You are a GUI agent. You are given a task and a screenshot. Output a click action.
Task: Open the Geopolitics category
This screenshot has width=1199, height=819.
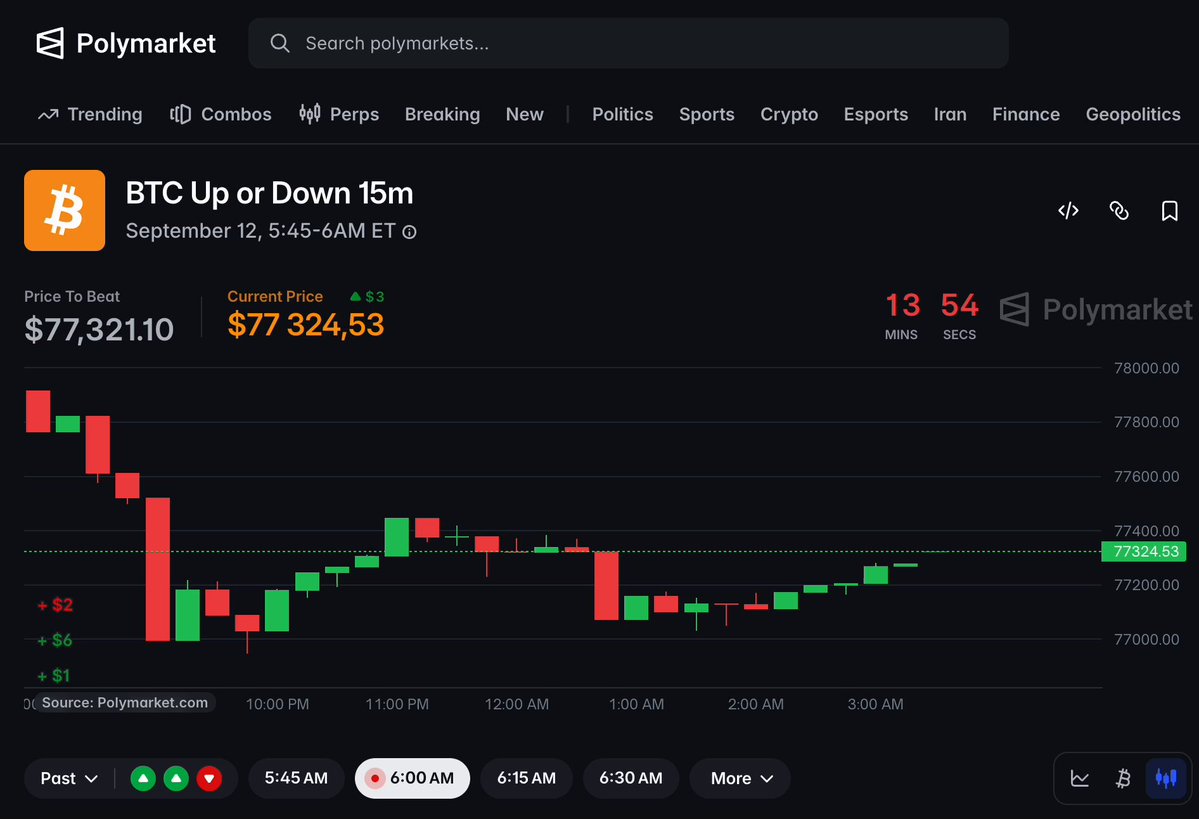[1132, 115]
